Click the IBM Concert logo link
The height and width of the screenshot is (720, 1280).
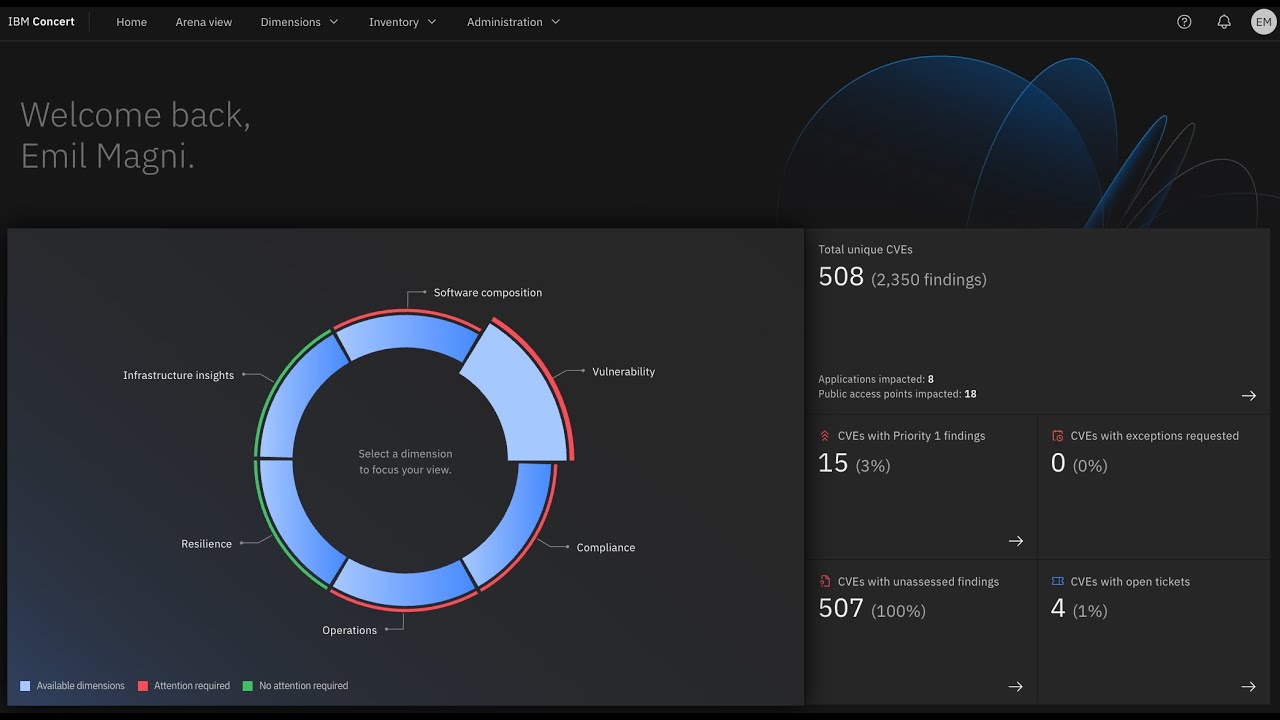(41, 22)
